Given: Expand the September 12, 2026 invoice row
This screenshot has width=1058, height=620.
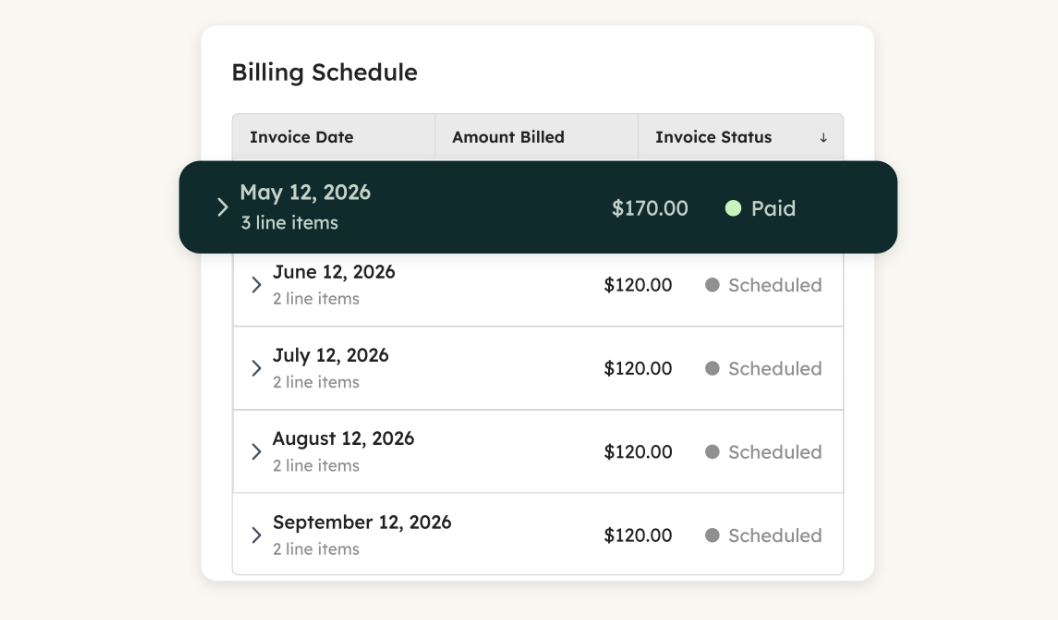Looking at the screenshot, I should tap(256, 535).
